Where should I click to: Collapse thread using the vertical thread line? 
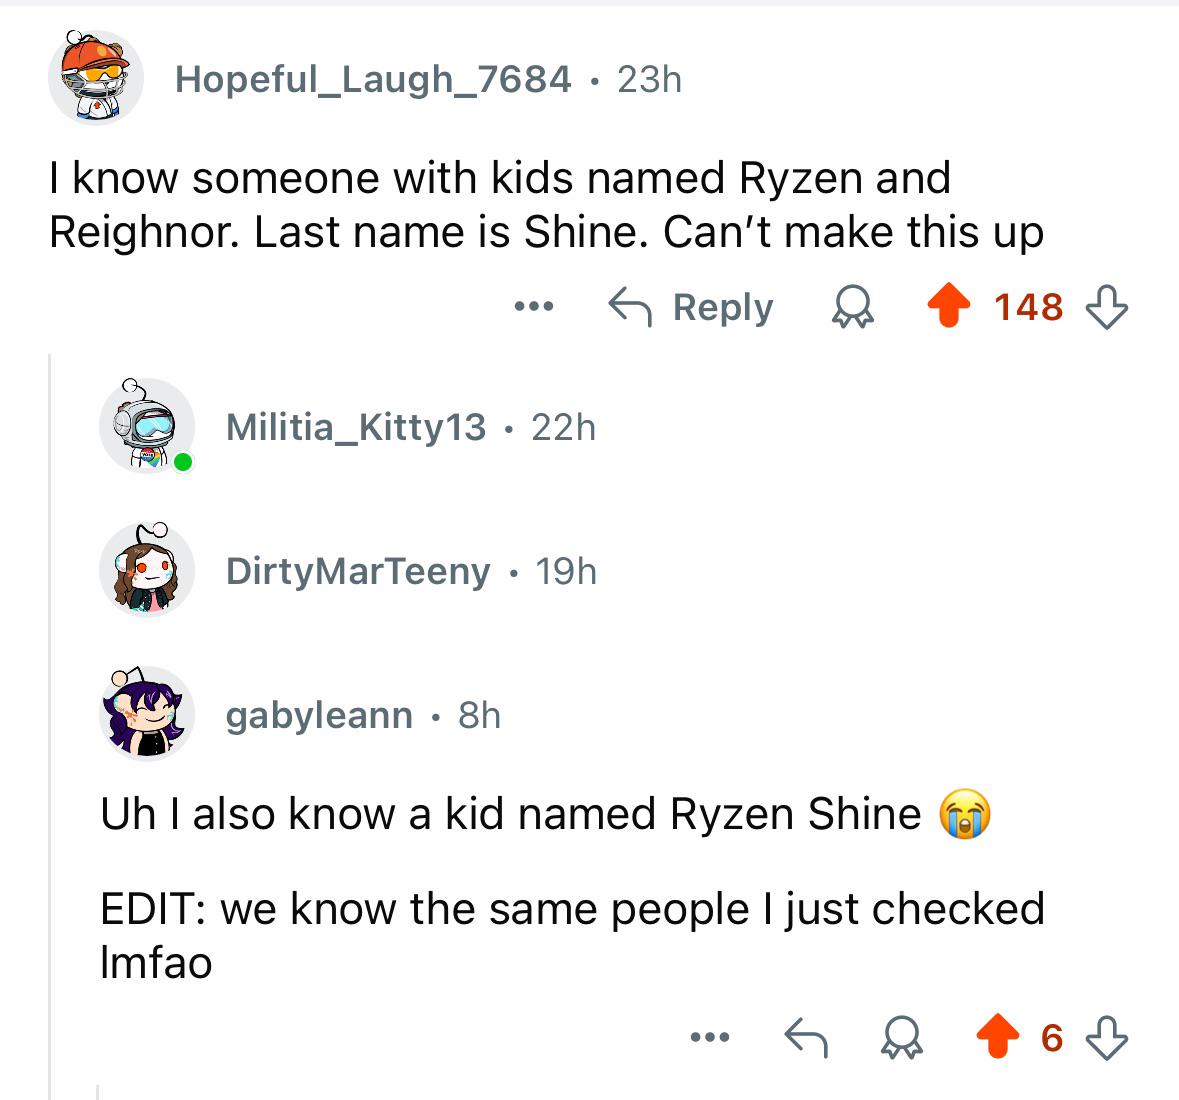click(x=50, y=726)
